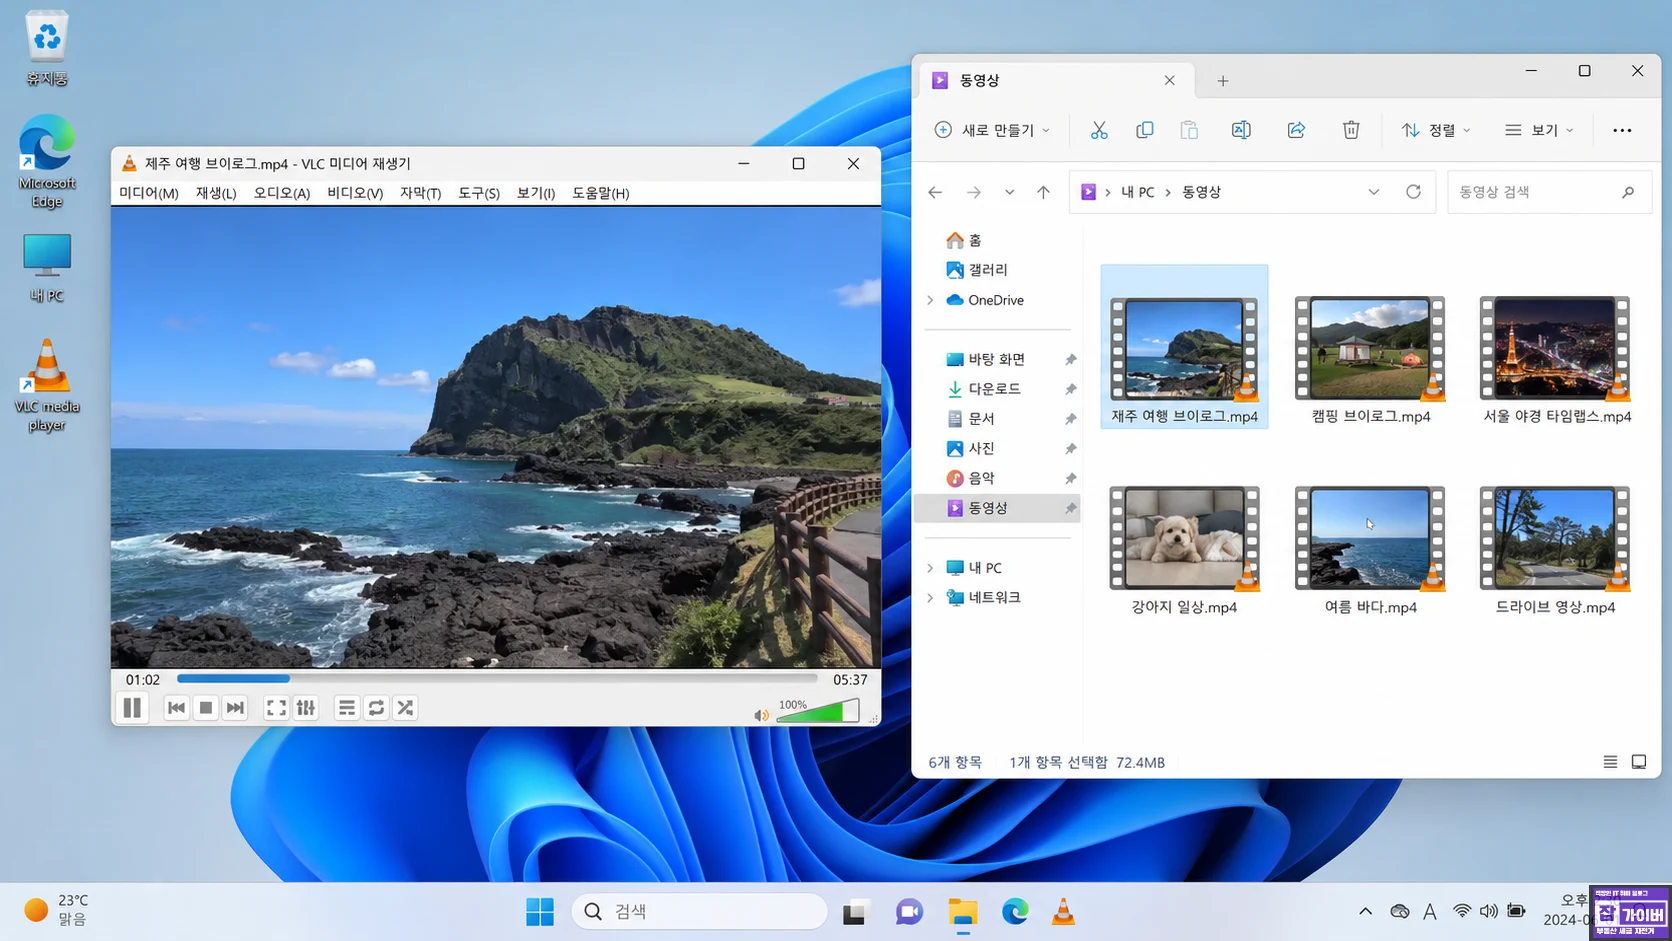
Task: Copy the selected file in Explorer
Action: (1145, 130)
